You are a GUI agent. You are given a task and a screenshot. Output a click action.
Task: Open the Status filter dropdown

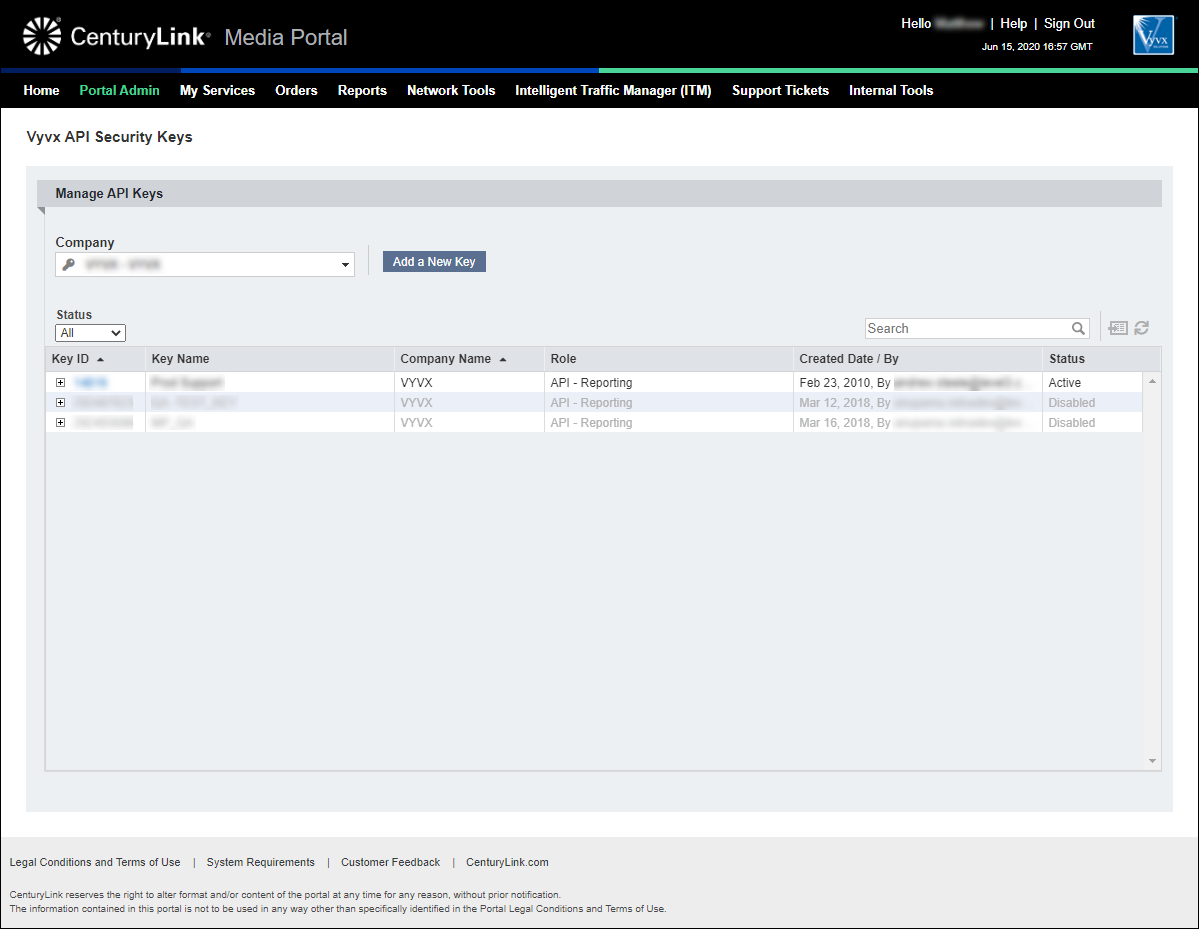tap(90, 333)
